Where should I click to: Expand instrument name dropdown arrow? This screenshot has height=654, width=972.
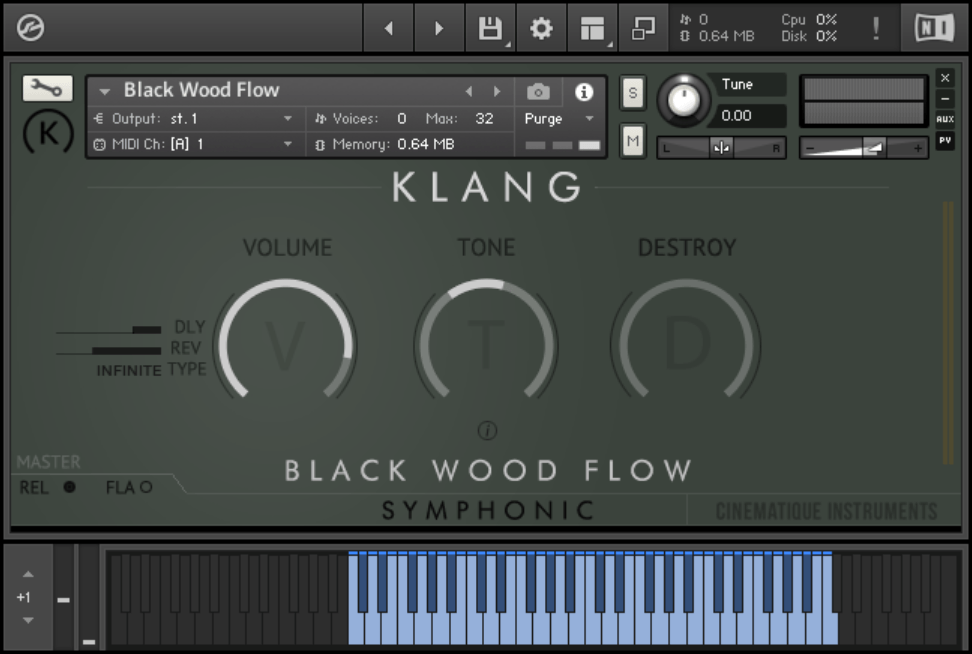click(105, 91)
